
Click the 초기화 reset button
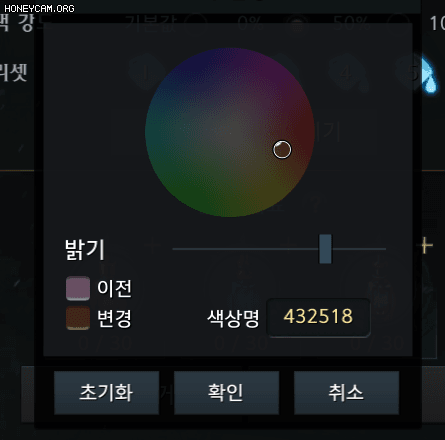107,393
